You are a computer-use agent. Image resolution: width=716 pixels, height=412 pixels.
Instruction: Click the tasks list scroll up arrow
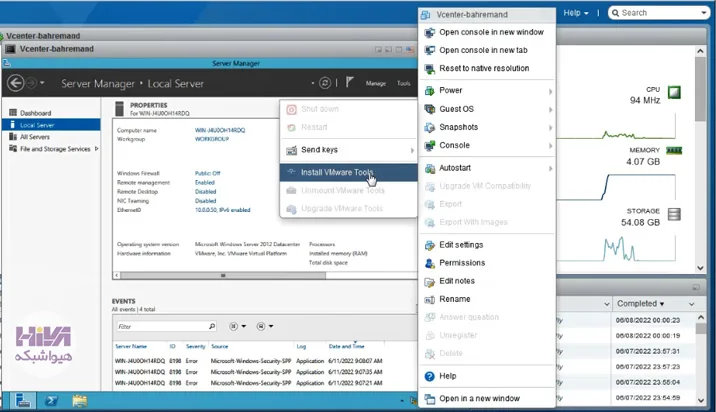700,317
